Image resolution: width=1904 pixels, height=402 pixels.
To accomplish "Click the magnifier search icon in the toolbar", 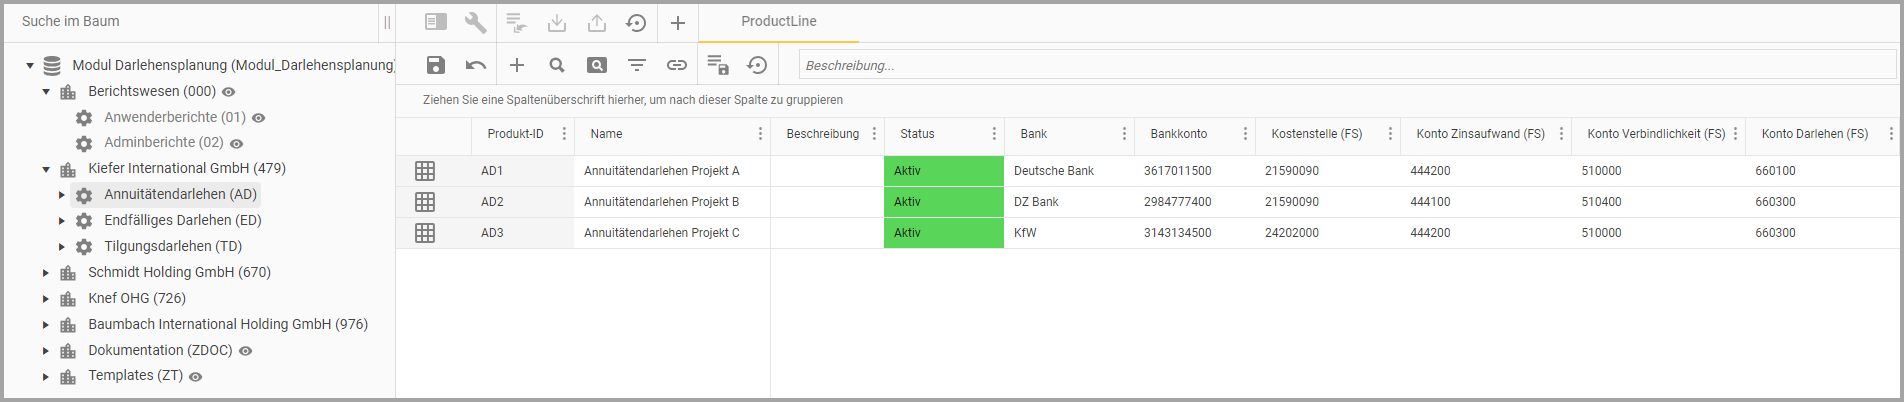I will pyautogui.click(x=557, y=65).
